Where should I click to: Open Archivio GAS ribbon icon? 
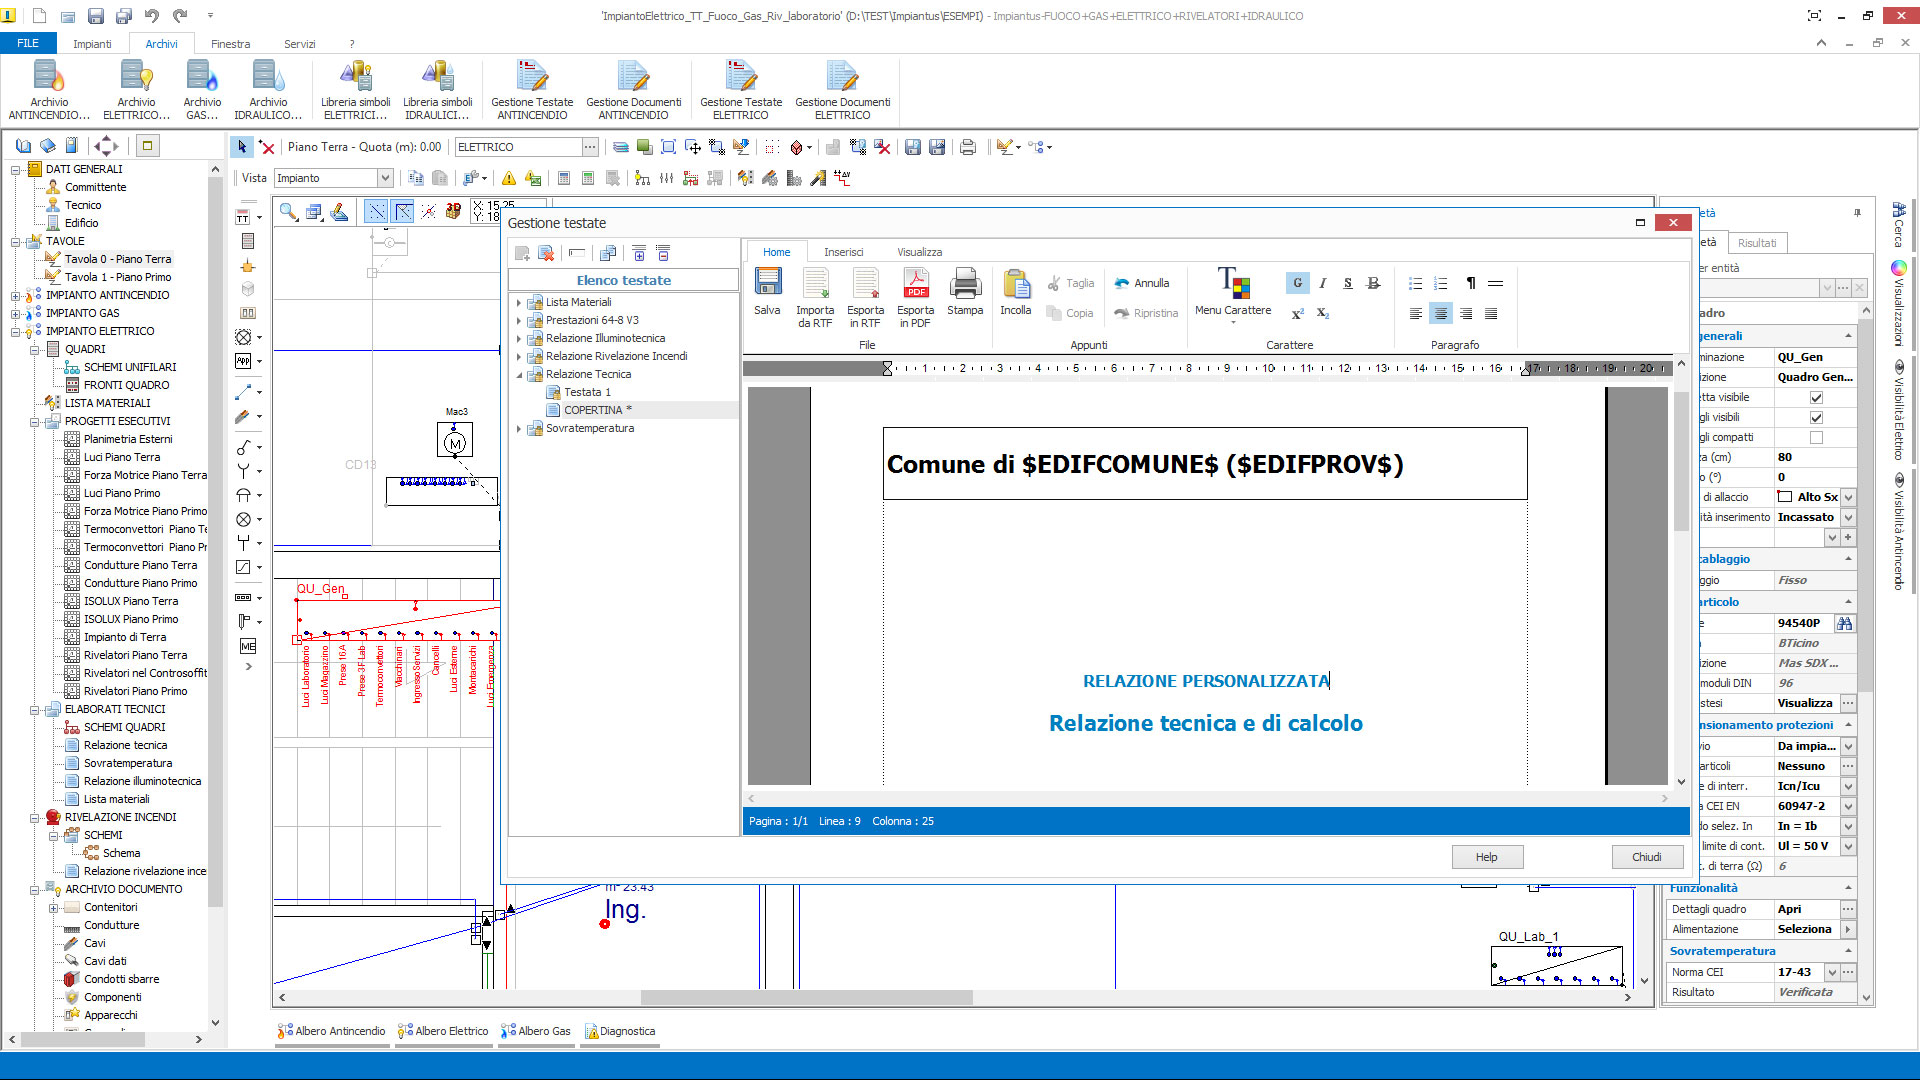(x=202, y=89)
